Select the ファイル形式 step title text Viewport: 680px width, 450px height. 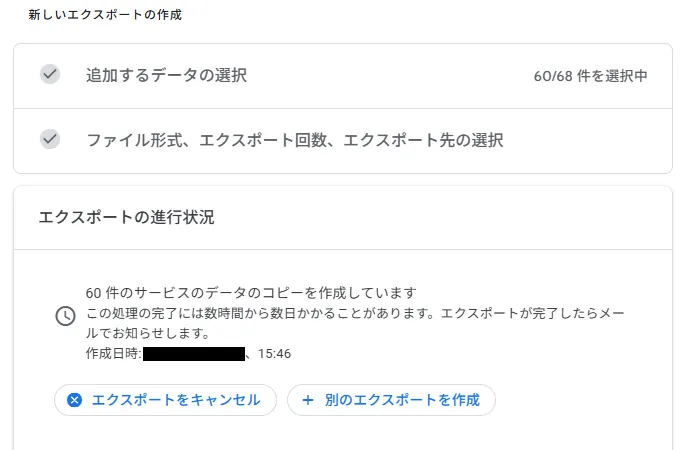294,140
